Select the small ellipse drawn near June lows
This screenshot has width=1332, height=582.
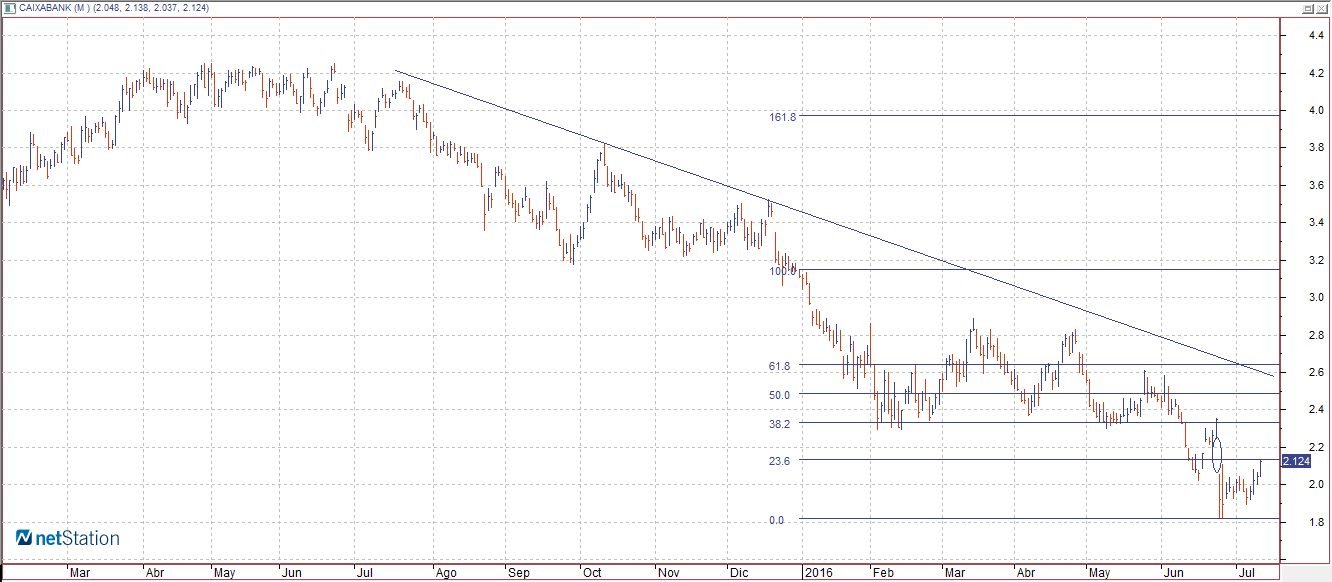click(1216, 455)
